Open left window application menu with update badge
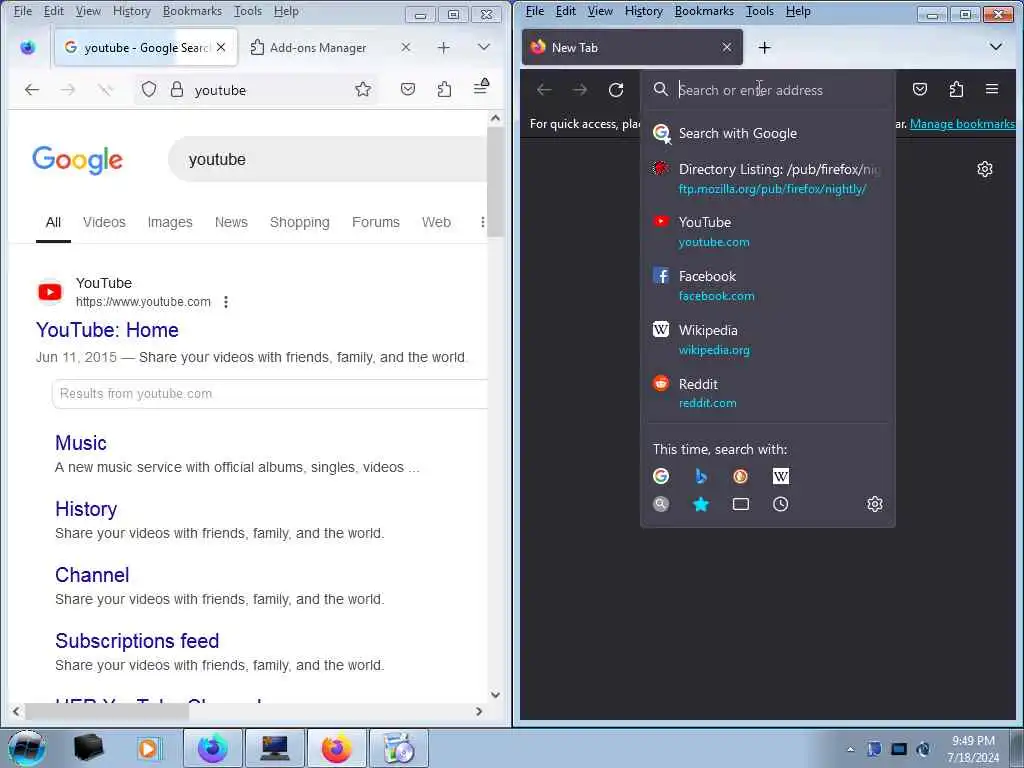This screenshot has height=768, width=1024. pyautogui.click(x=481, y=87)
